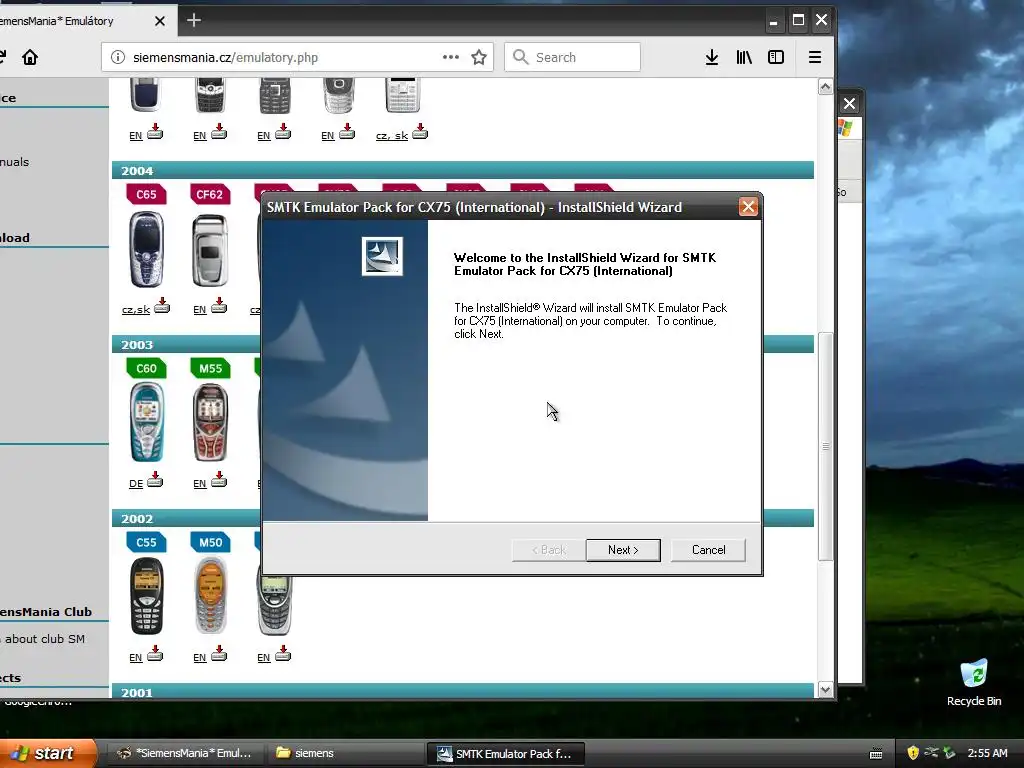Open the Firefox library icon
Screen dimensions: 1024x768
click(x=744, y=57)
